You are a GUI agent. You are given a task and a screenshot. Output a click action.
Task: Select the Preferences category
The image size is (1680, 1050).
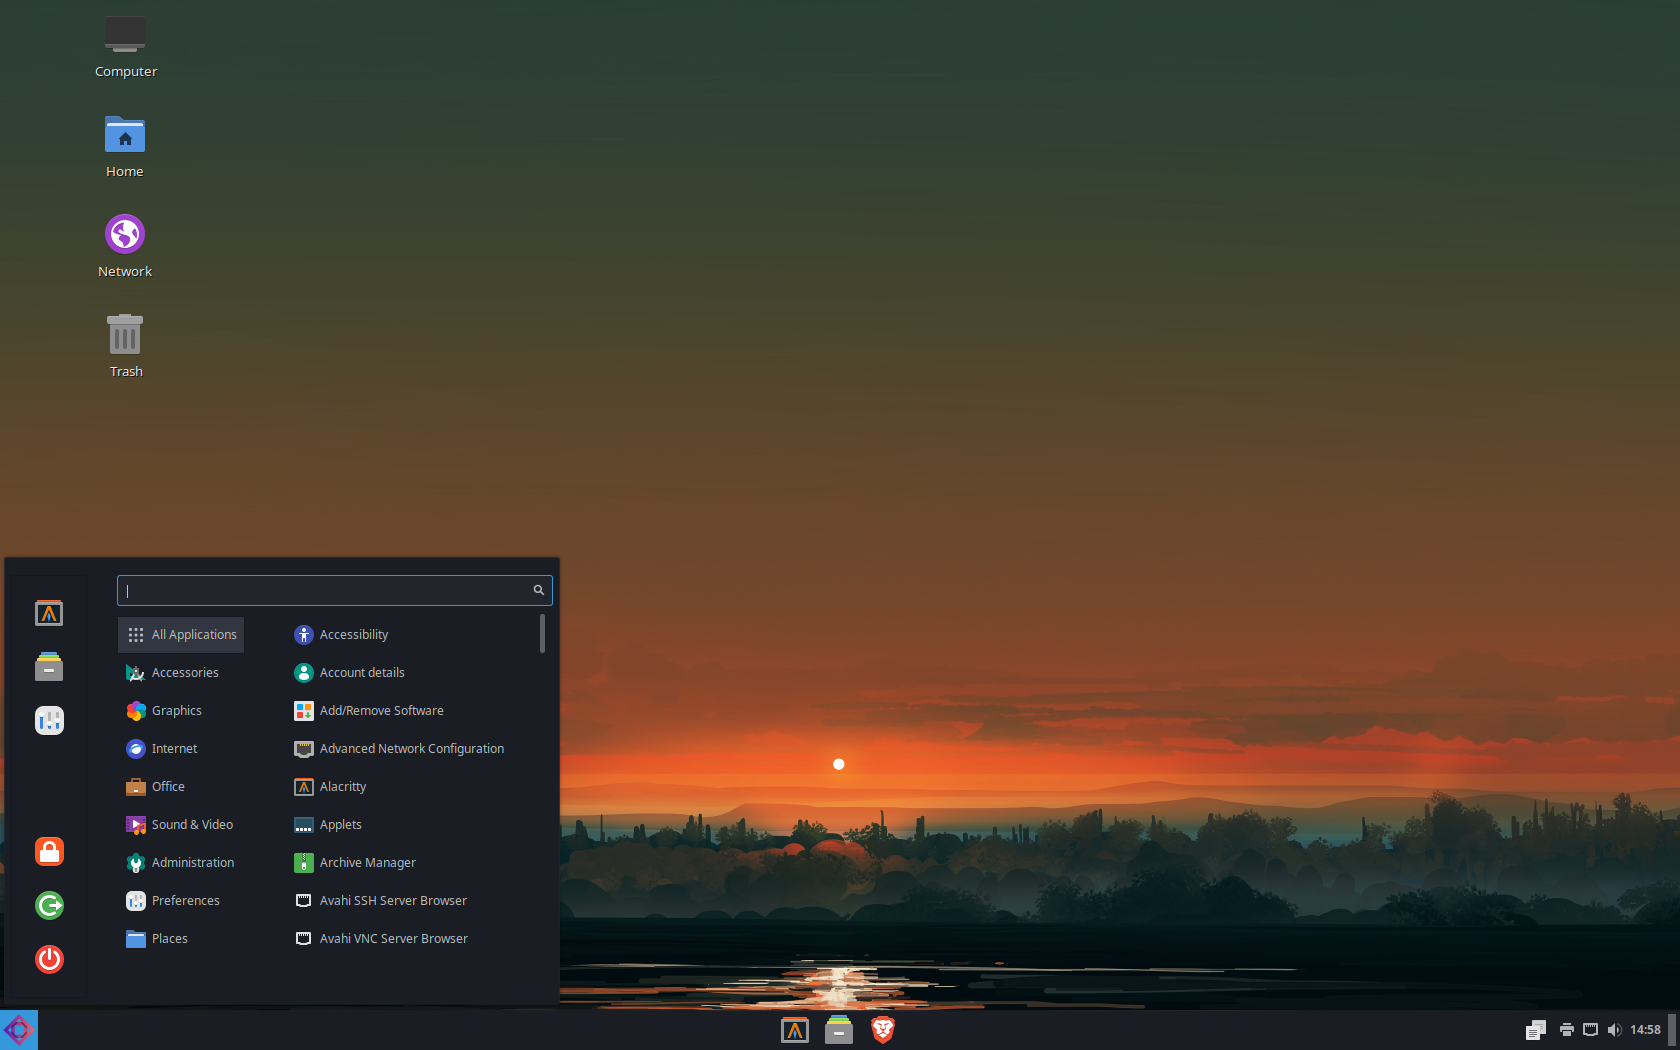click(181, 901)
